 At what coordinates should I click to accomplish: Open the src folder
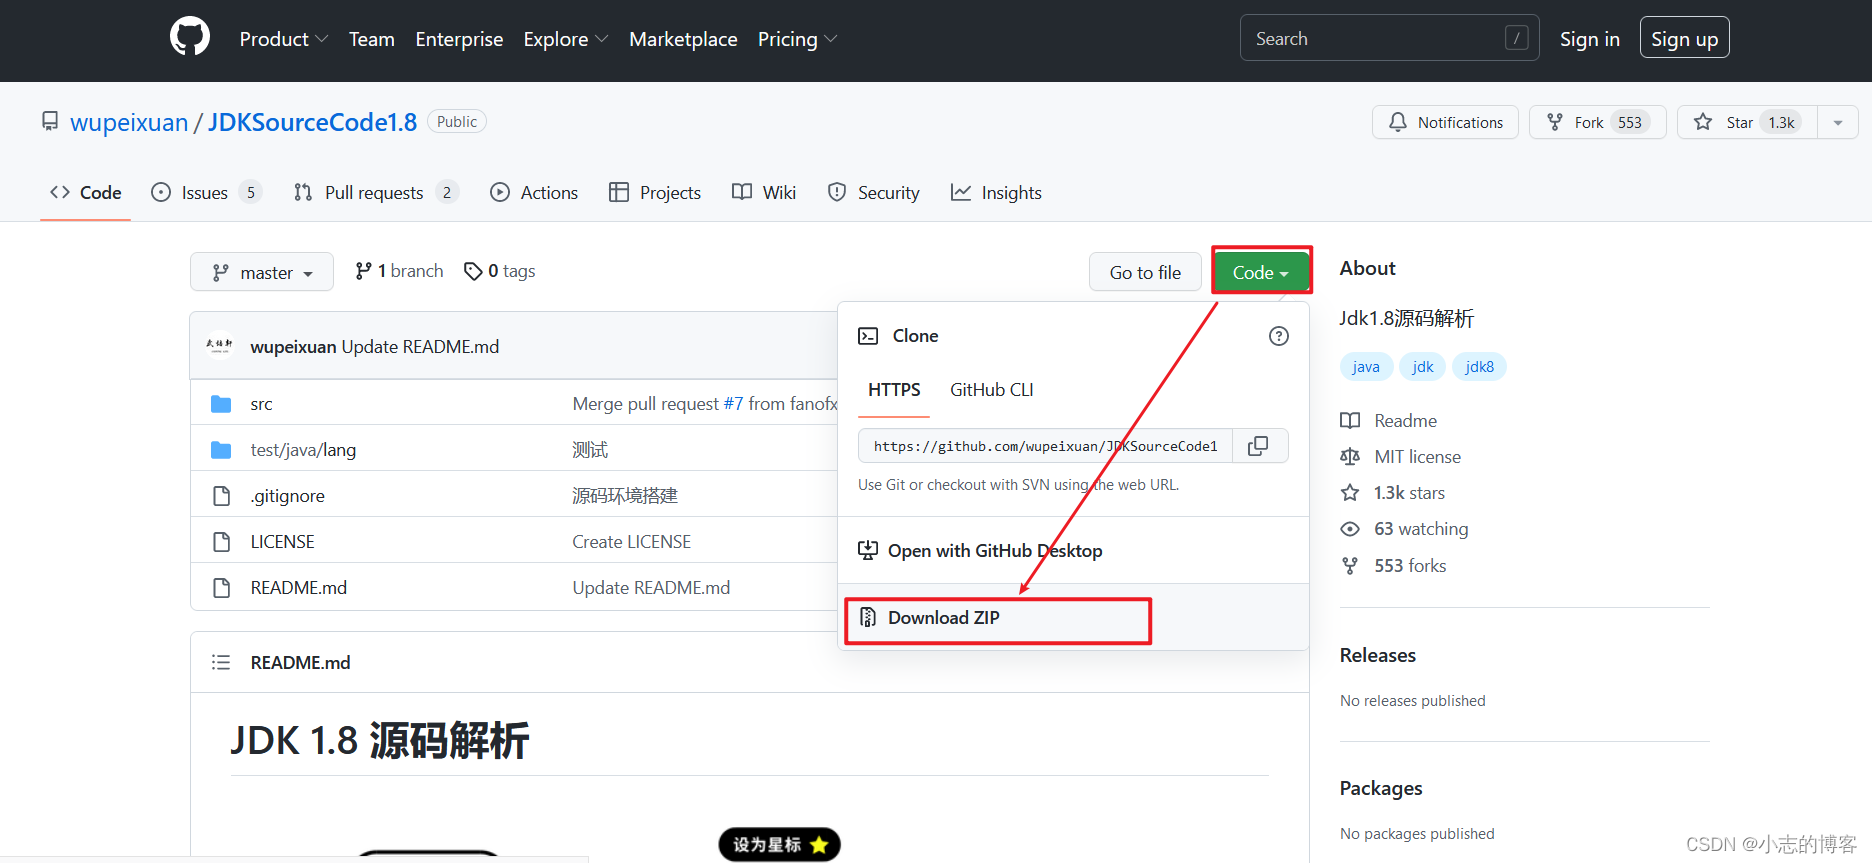(x=261, y=404)
